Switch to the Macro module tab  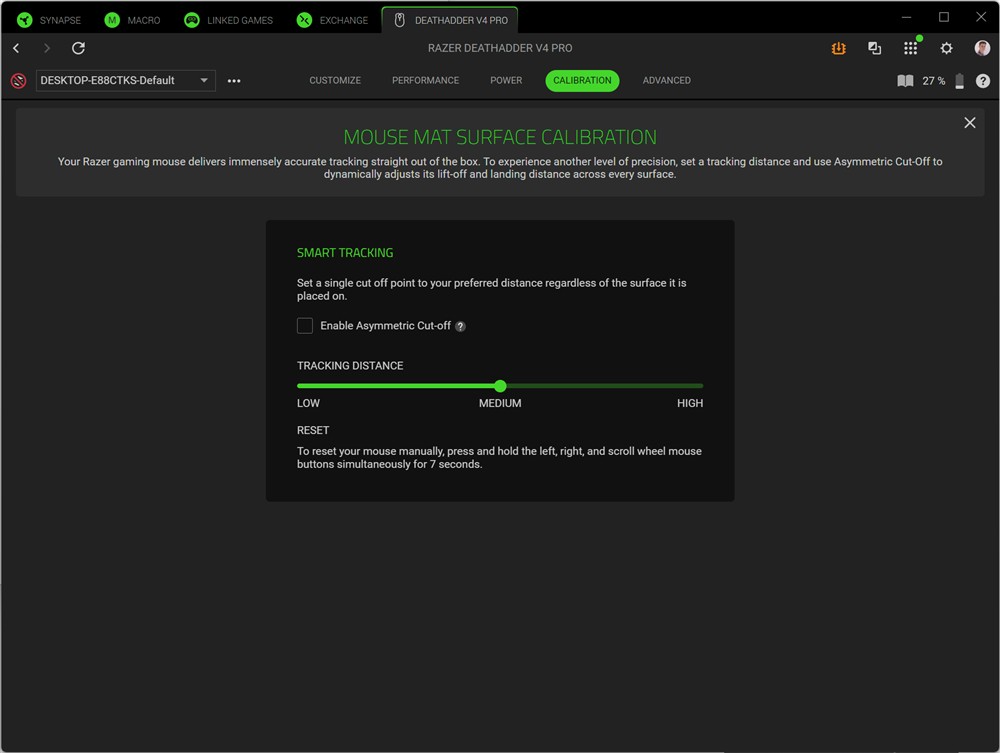coord(132,20)
